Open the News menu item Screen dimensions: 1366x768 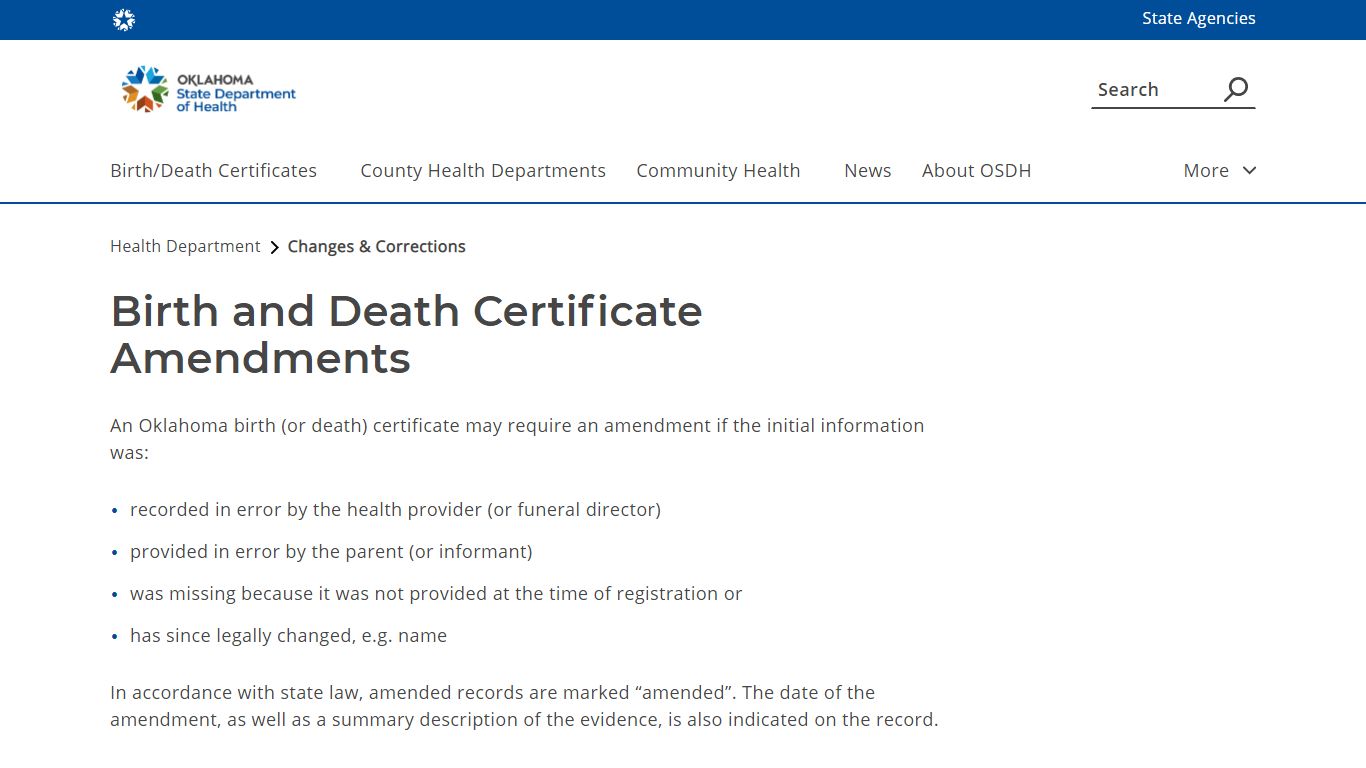(x=867, y=170)
